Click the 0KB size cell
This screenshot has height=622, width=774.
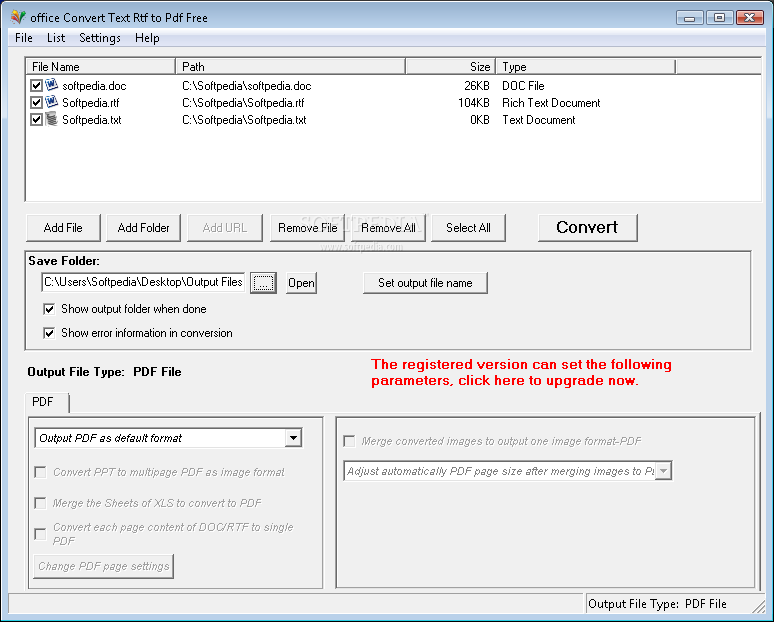[480, 120]
